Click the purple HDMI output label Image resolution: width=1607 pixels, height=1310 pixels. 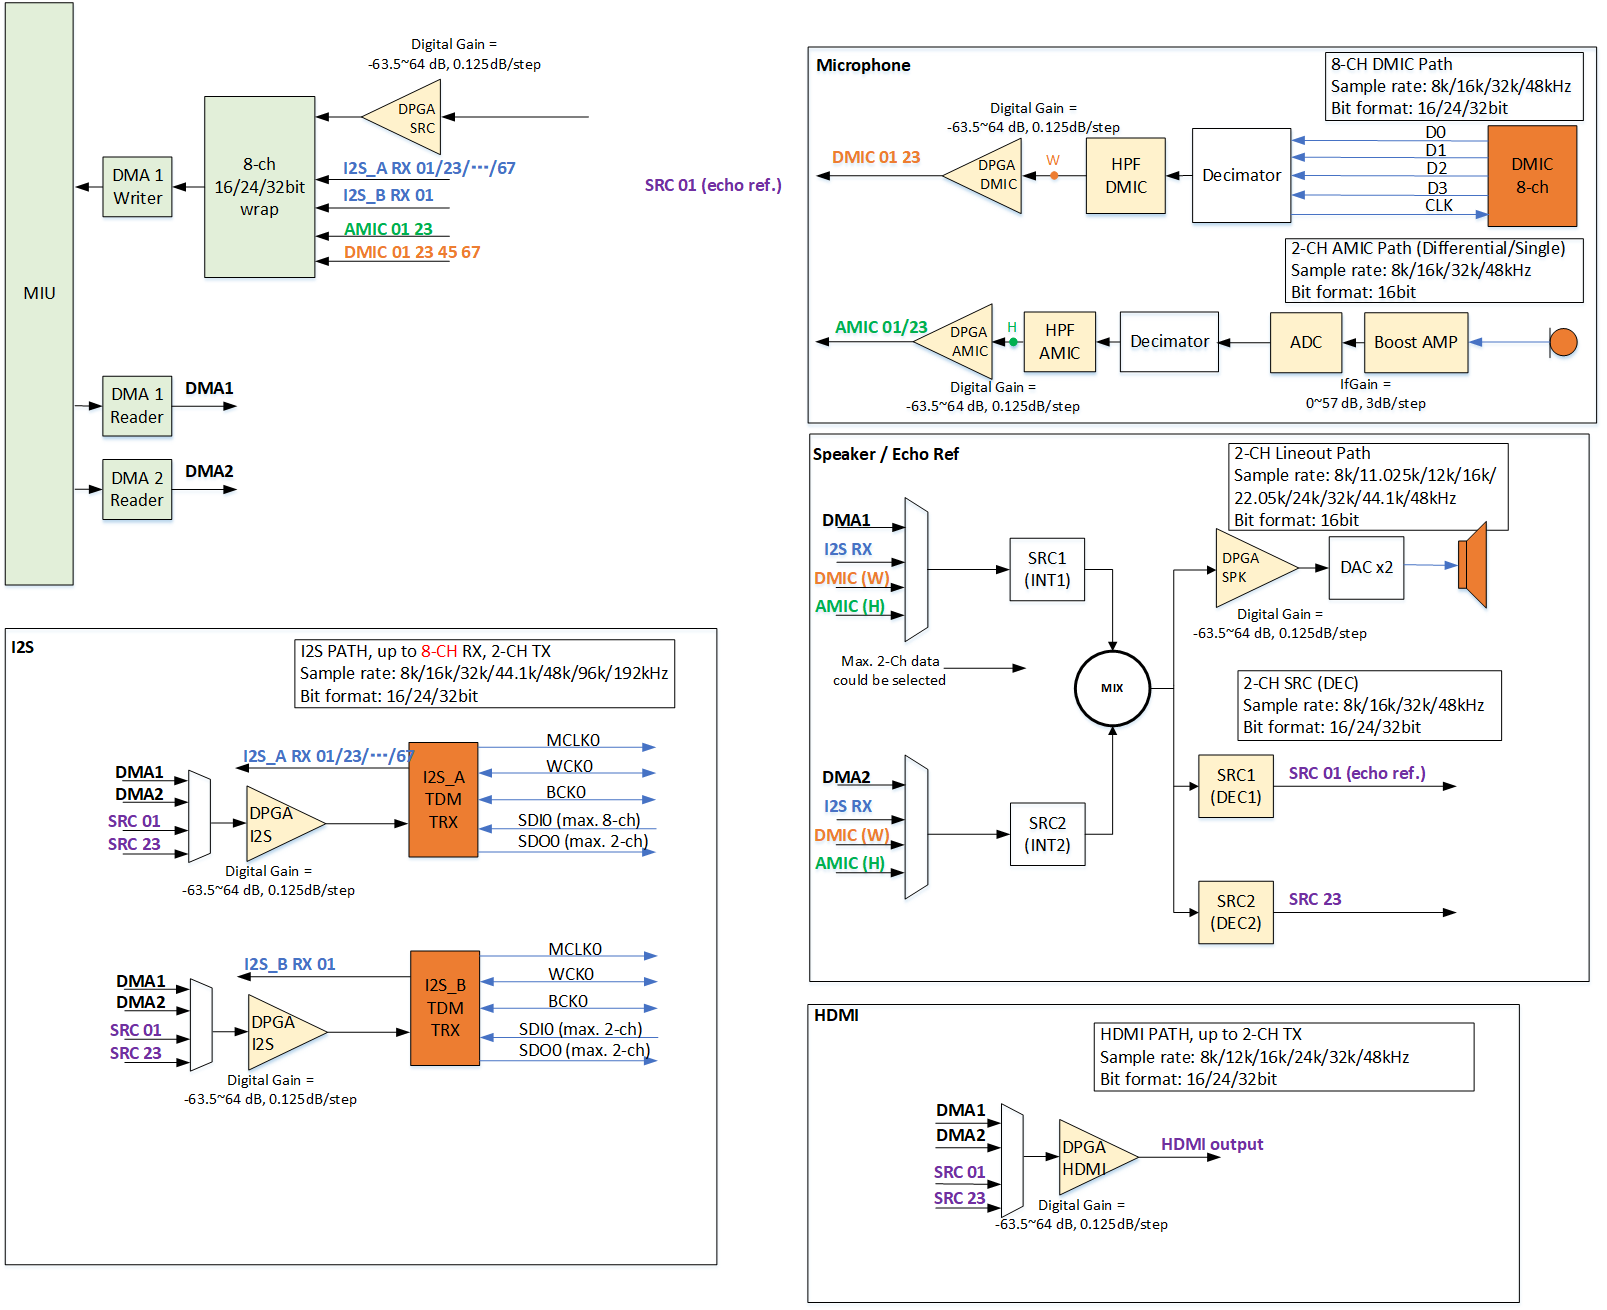tap(1212, 1144)
